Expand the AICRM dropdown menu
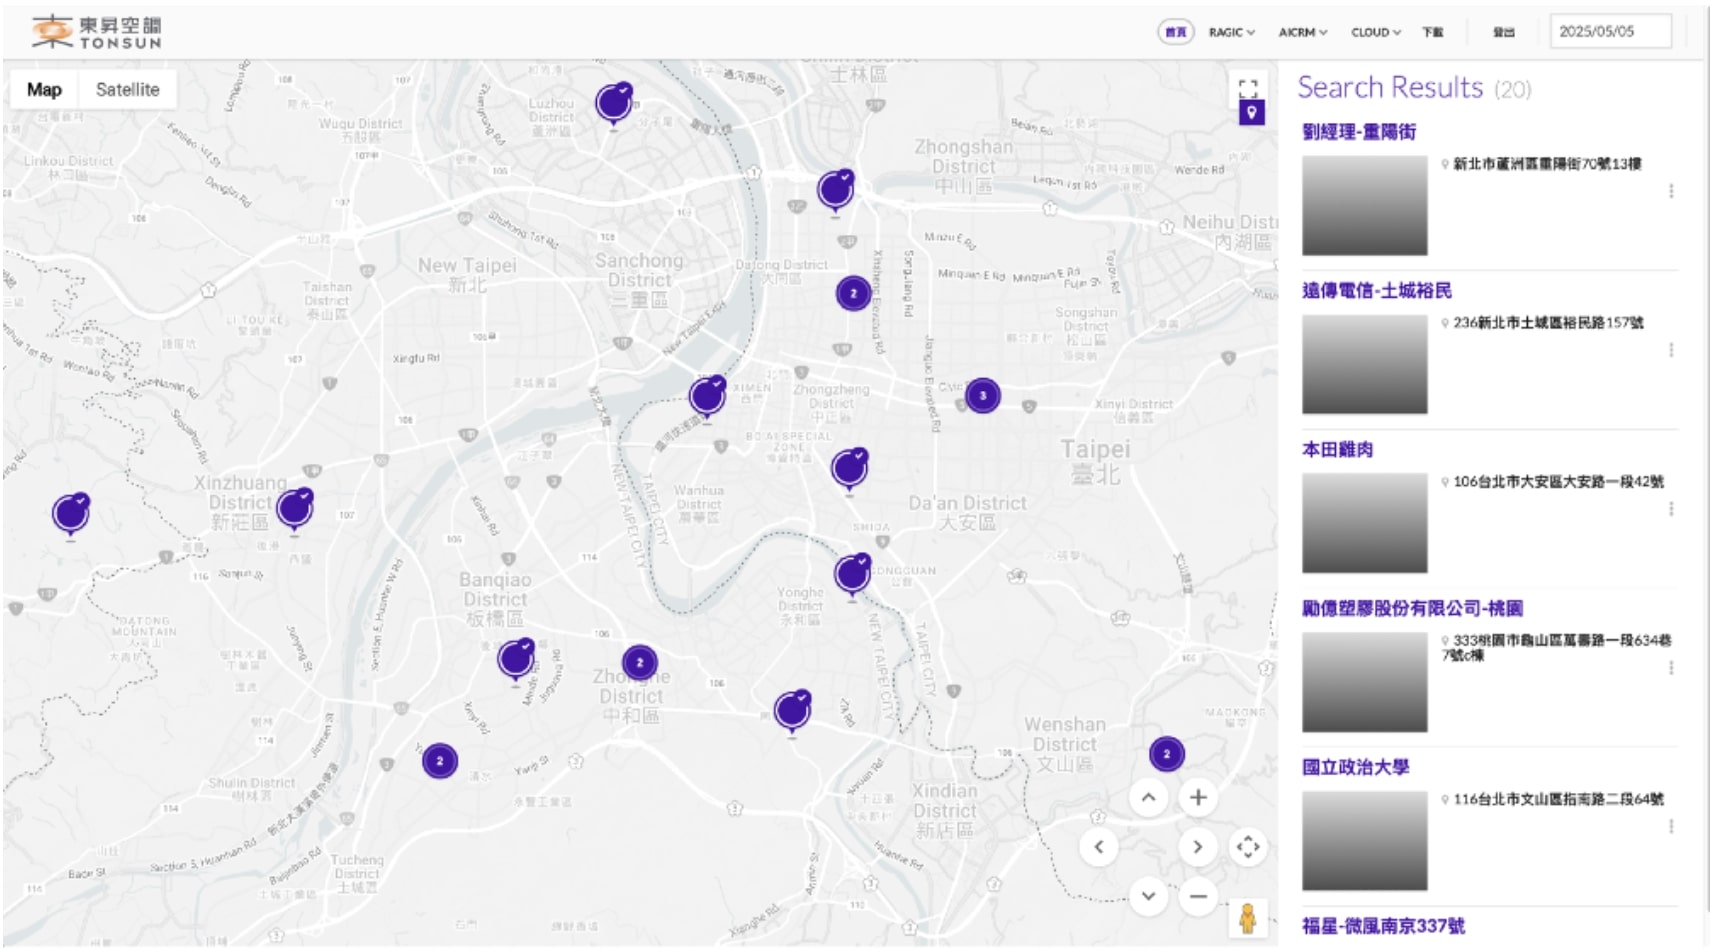The width and height of the screenshot is (1710, 950). click(1302, 32)
